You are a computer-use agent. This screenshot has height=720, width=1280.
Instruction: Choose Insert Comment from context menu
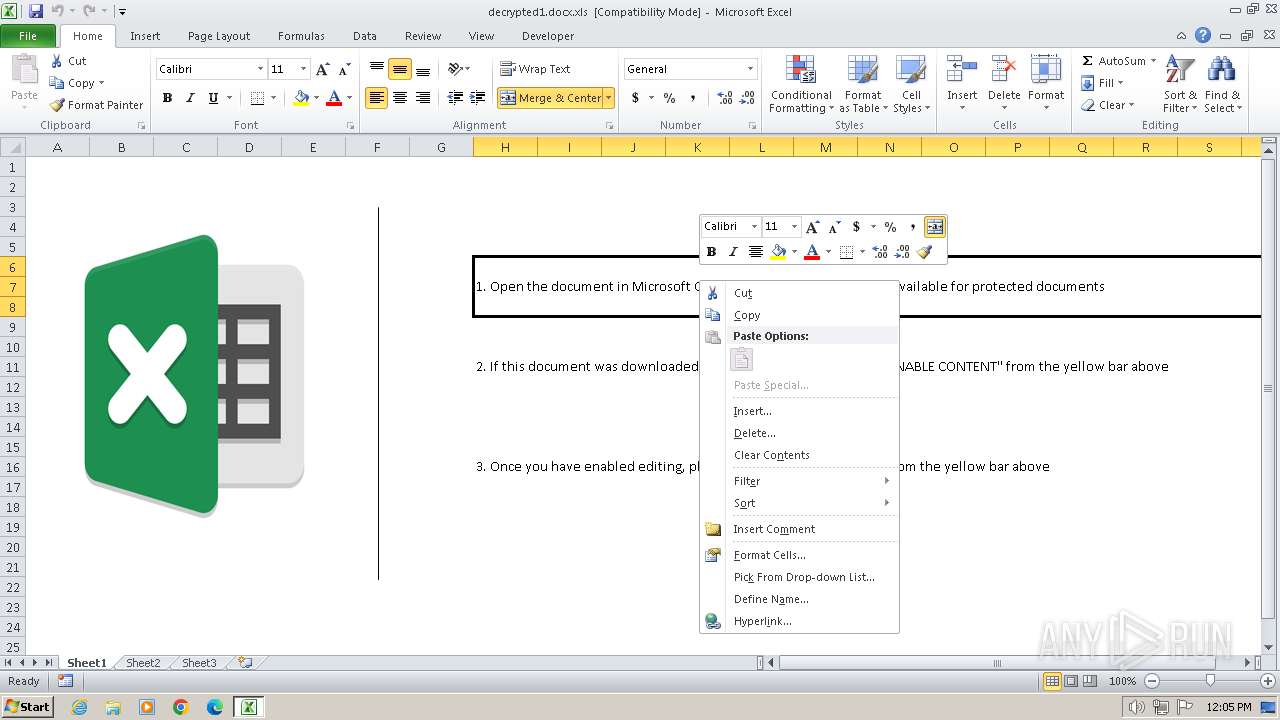point(800,529)
